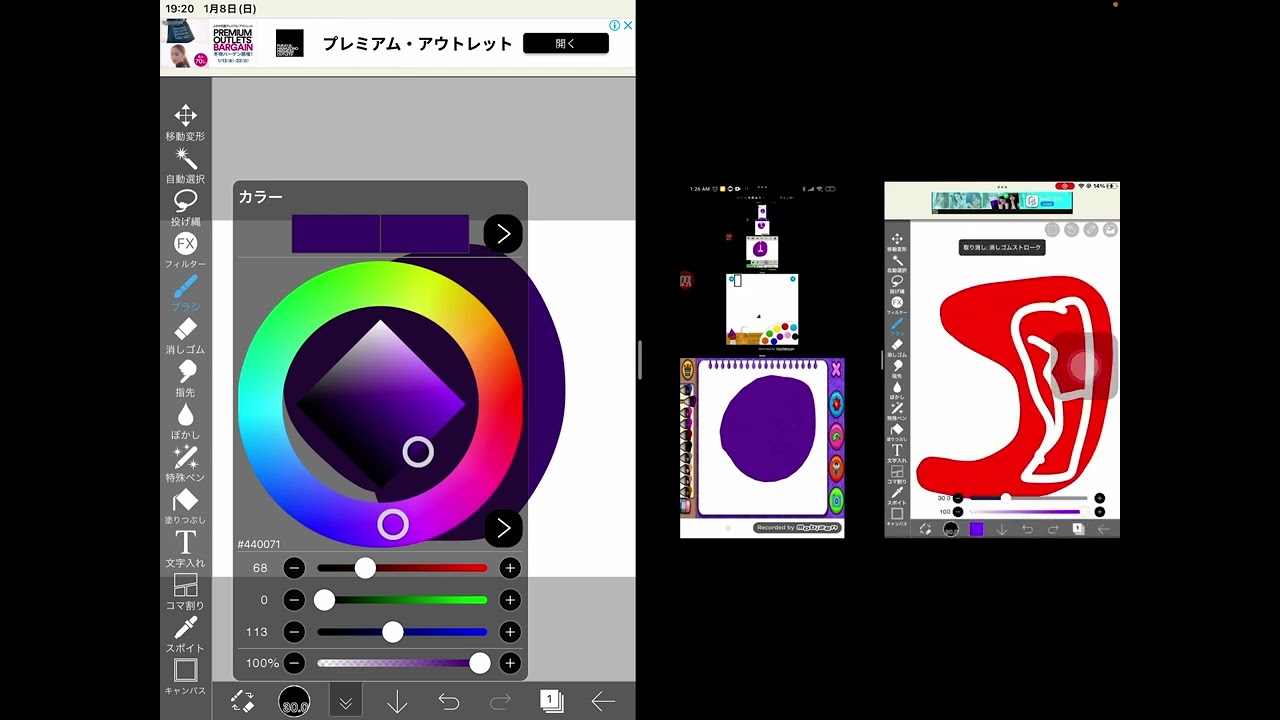1280x720 pixels.
Task: Select the 塗りつぶし bucket fill tool in left app
Action: pyautogui.click(x=185, y=506)
